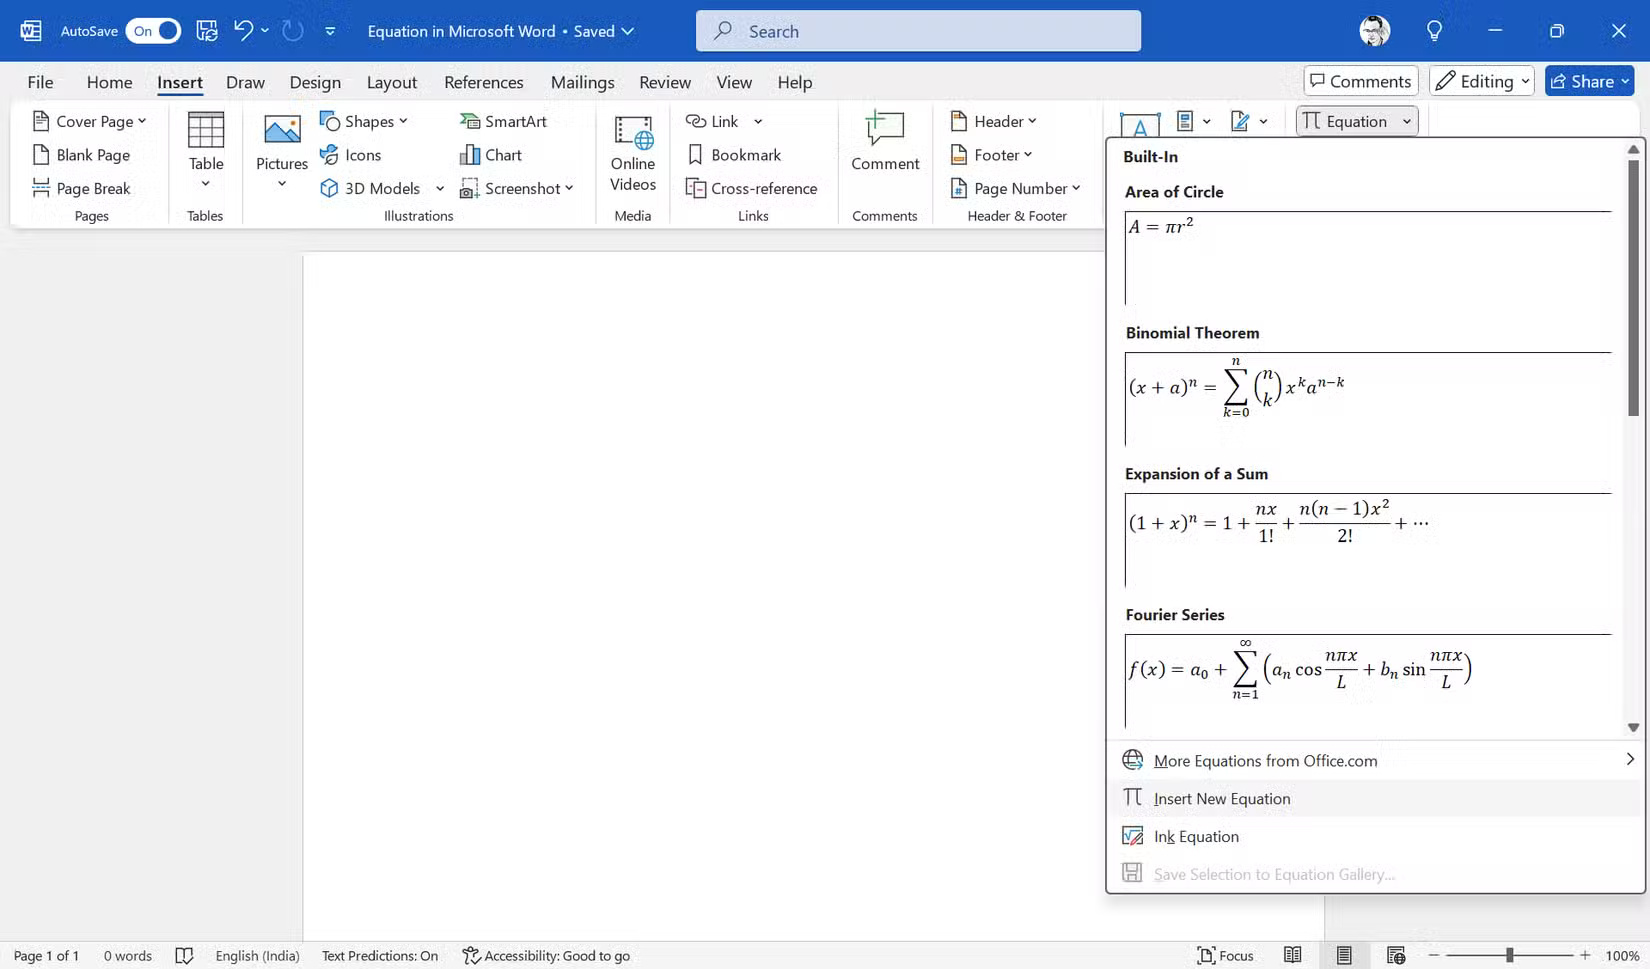Toggle Text Predictions in status bar

click(x=379, y=955)
